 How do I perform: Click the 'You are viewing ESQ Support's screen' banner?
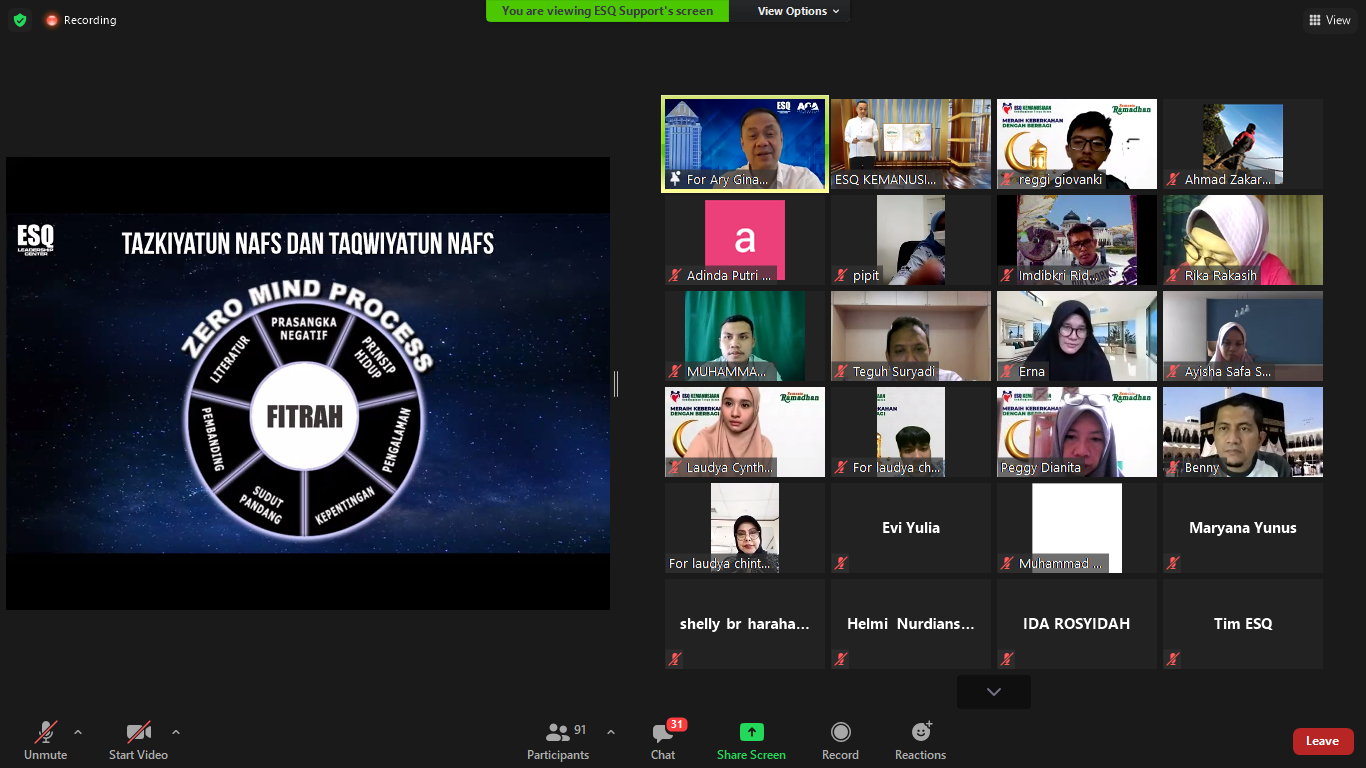point(607,11)
